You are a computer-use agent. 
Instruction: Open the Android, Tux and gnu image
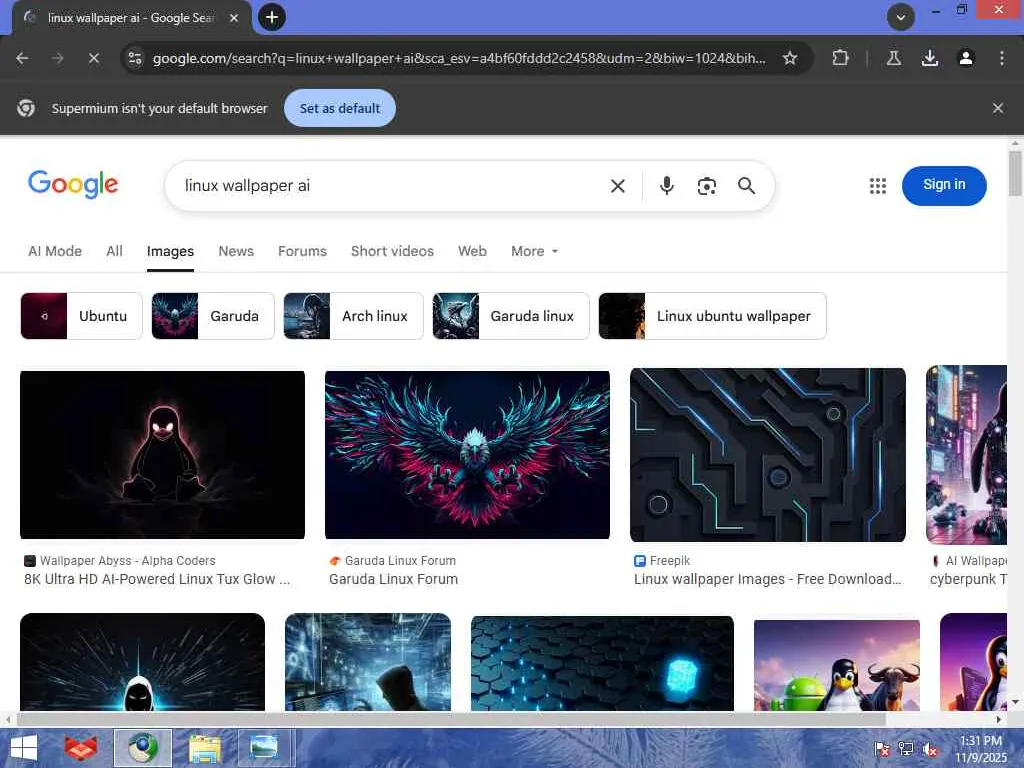point(837,665)
